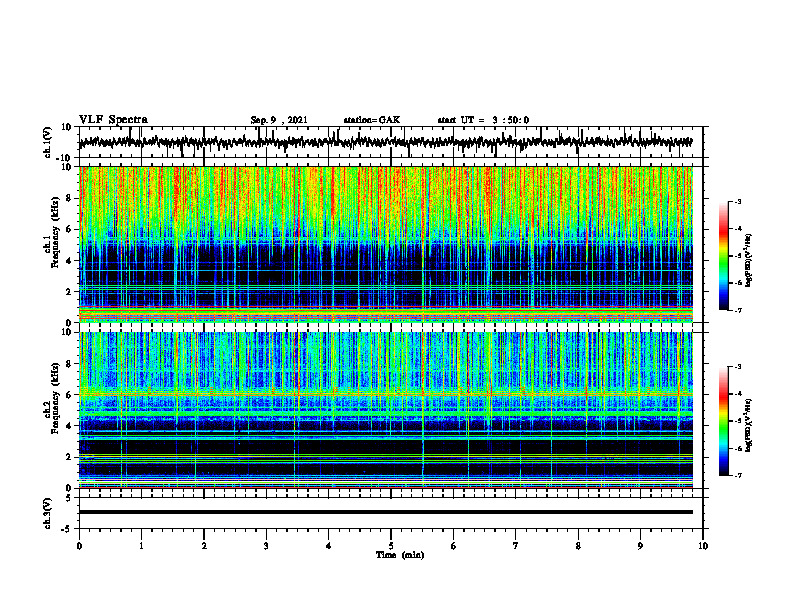Select the "start UT = 3:50:0" label
792x612 pixels.
pos(483,120)
